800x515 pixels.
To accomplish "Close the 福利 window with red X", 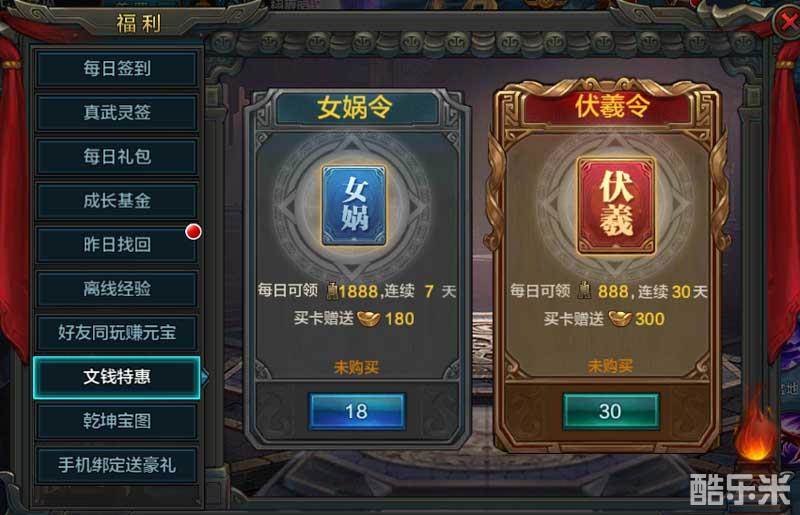I will tap(786, 21).
